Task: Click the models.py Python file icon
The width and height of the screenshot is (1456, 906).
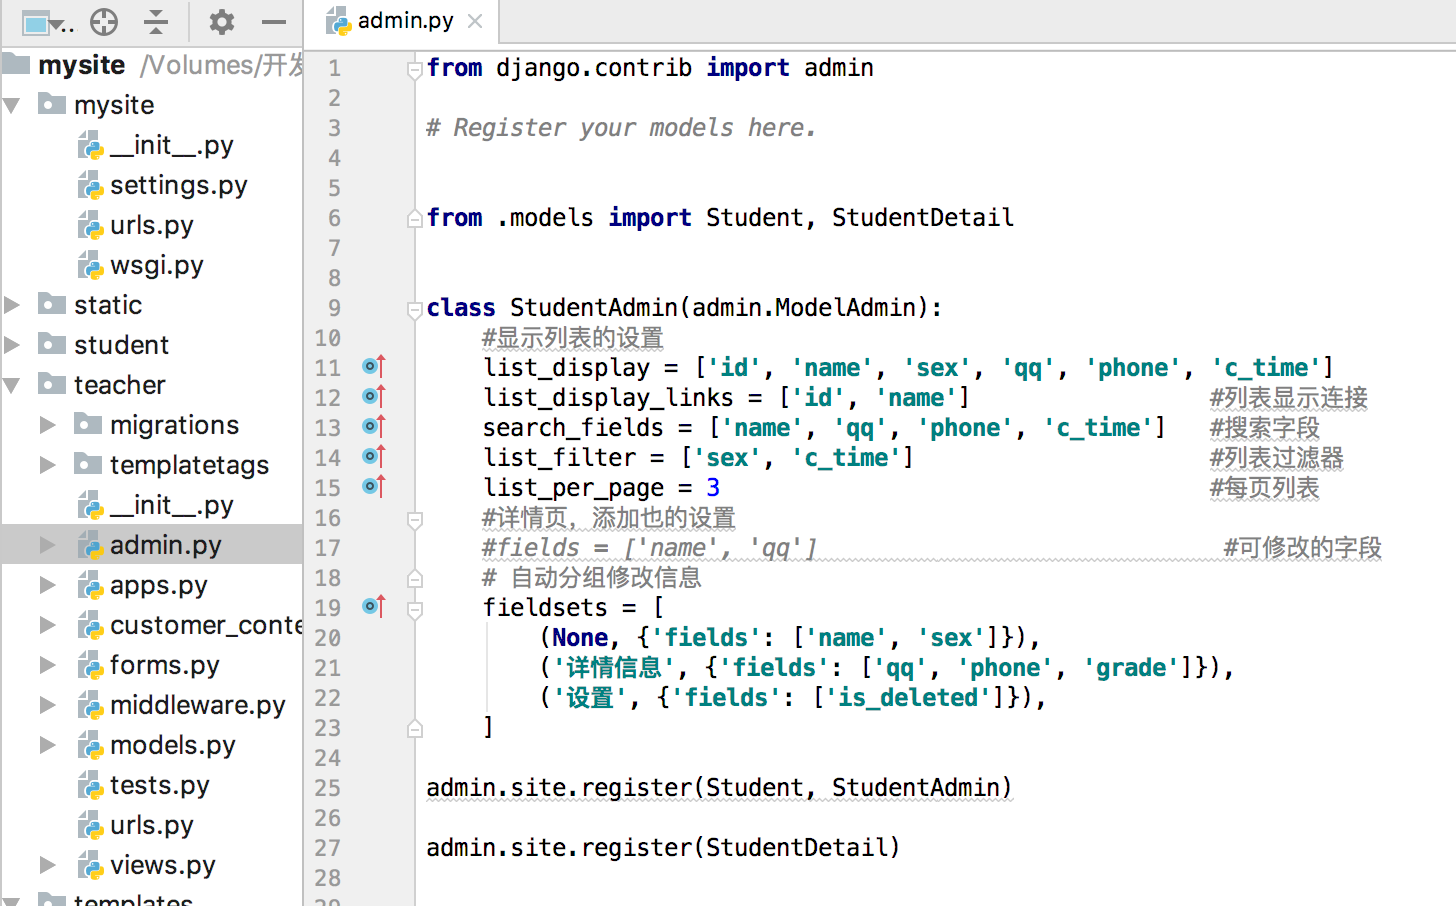Action: click(90, 745)
